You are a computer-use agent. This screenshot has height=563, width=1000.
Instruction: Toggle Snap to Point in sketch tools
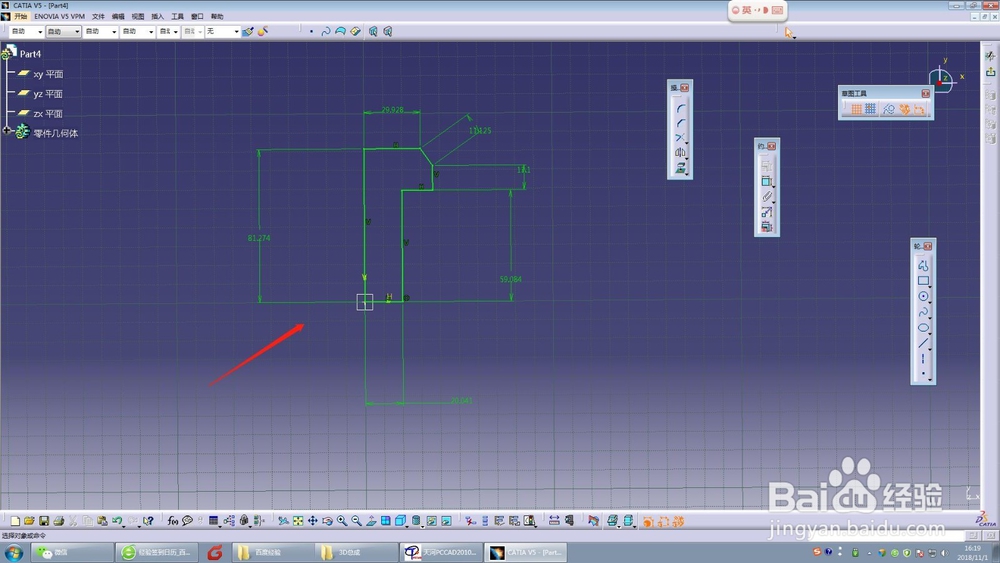871,110
